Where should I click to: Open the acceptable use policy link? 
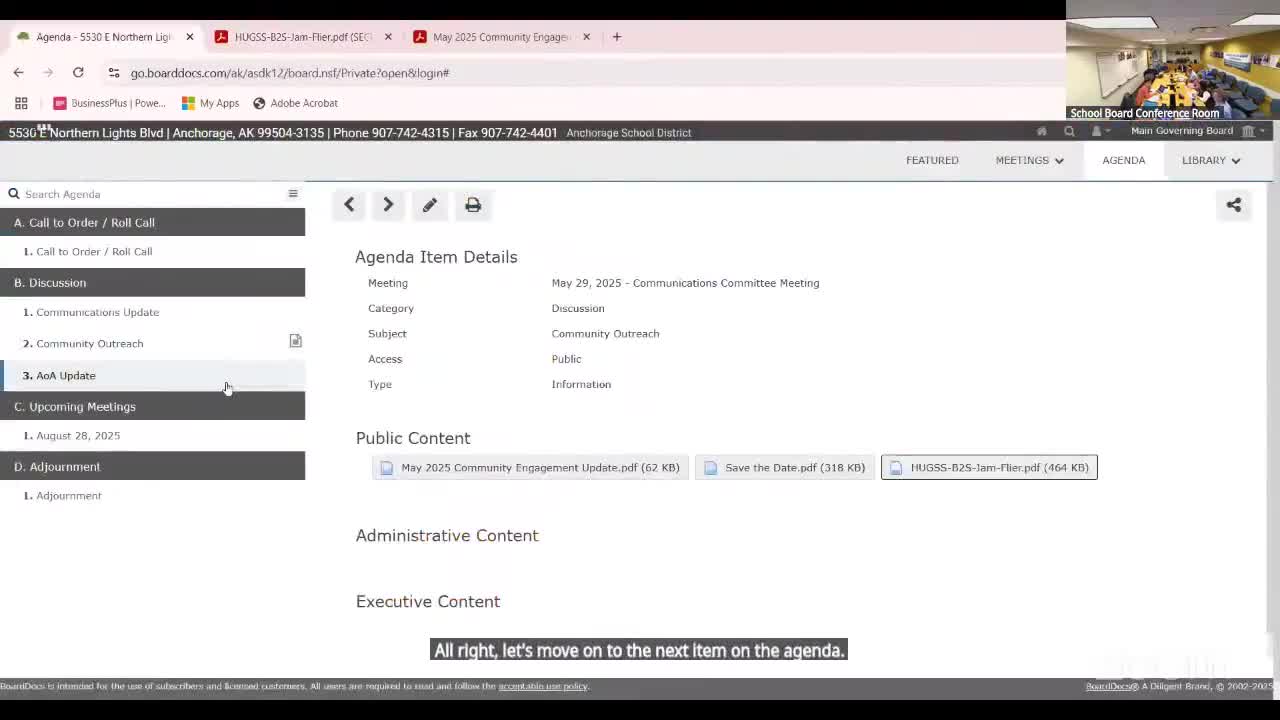click(x=543, y=686)
